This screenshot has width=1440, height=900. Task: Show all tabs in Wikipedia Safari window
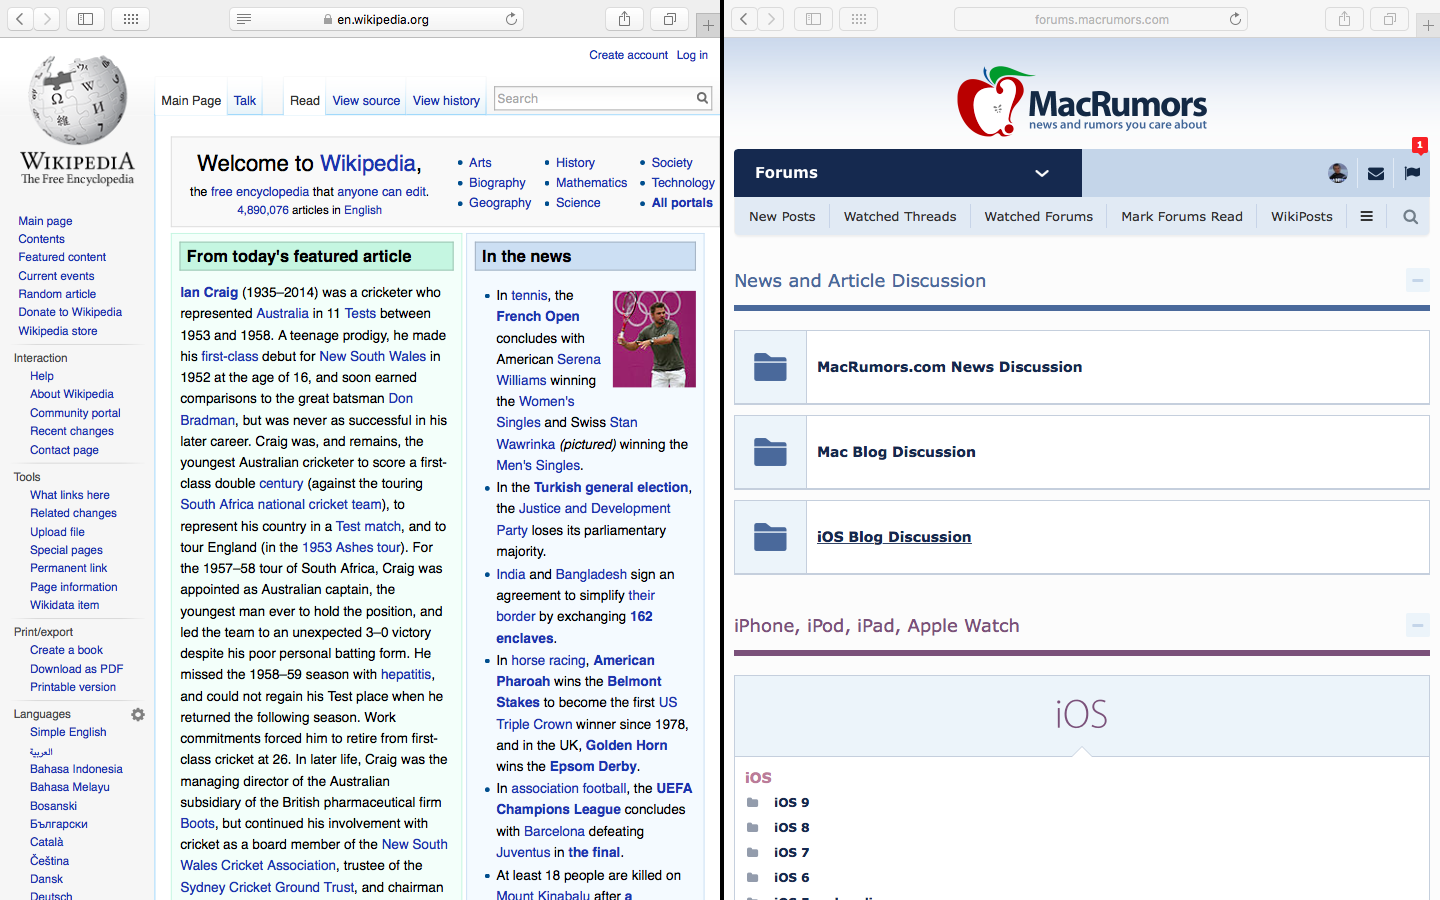click(x=670, y=19)
